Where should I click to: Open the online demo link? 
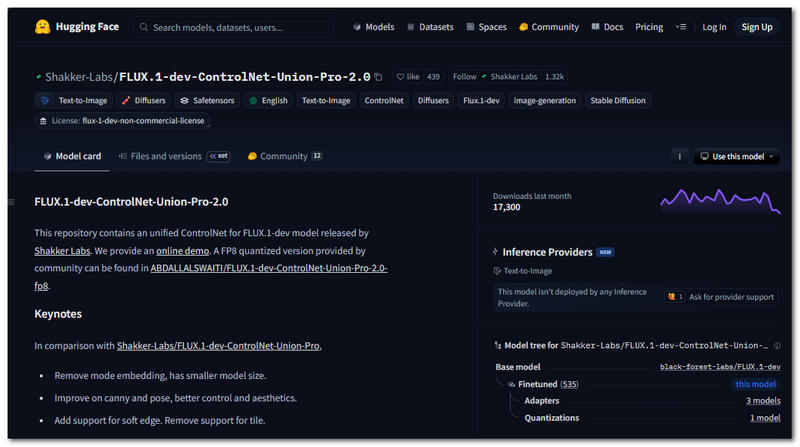pos(181,250)
